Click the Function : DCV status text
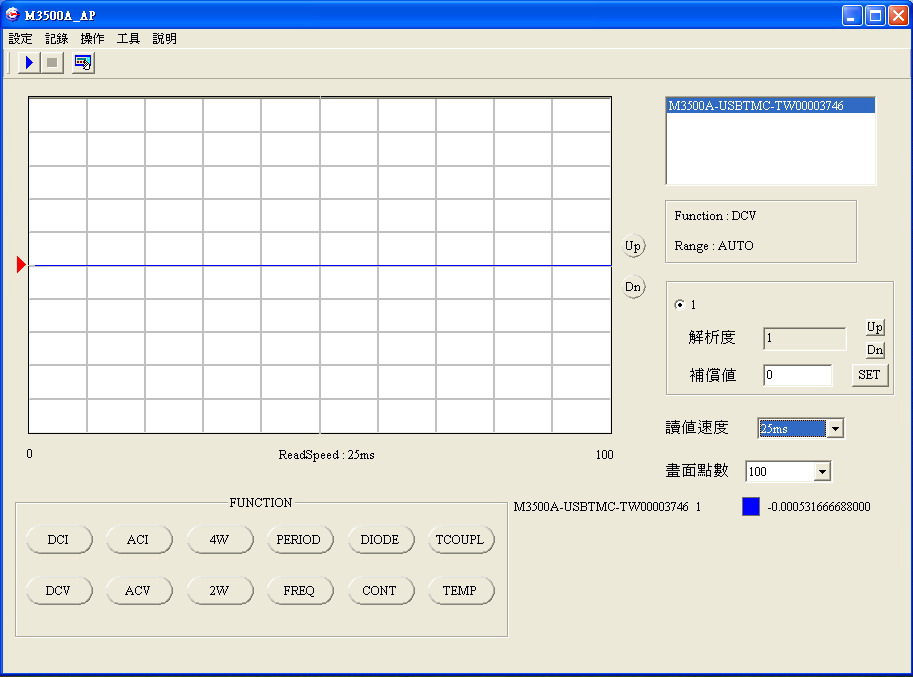 point(715,216)
